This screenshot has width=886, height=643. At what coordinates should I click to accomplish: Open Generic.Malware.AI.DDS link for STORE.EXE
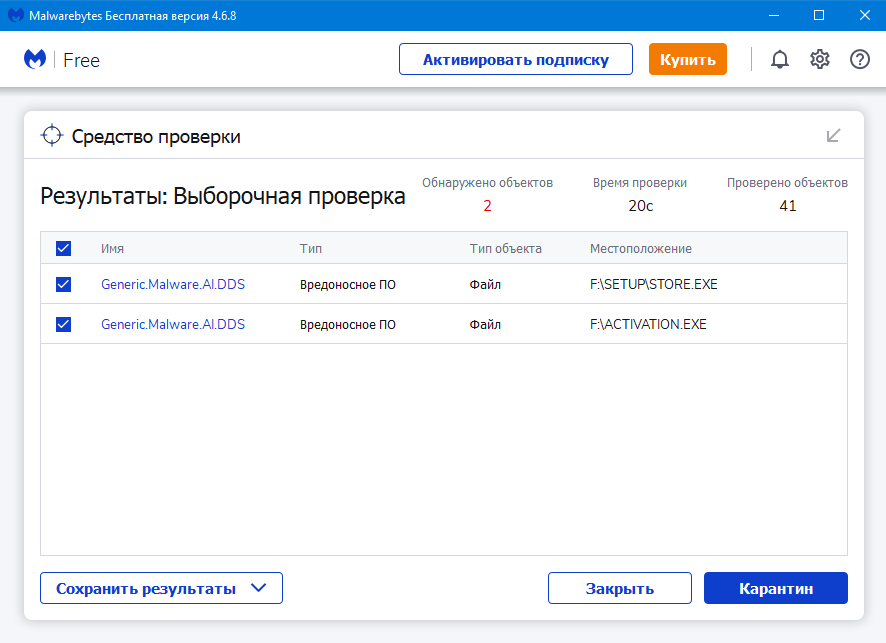coord(172,284)
